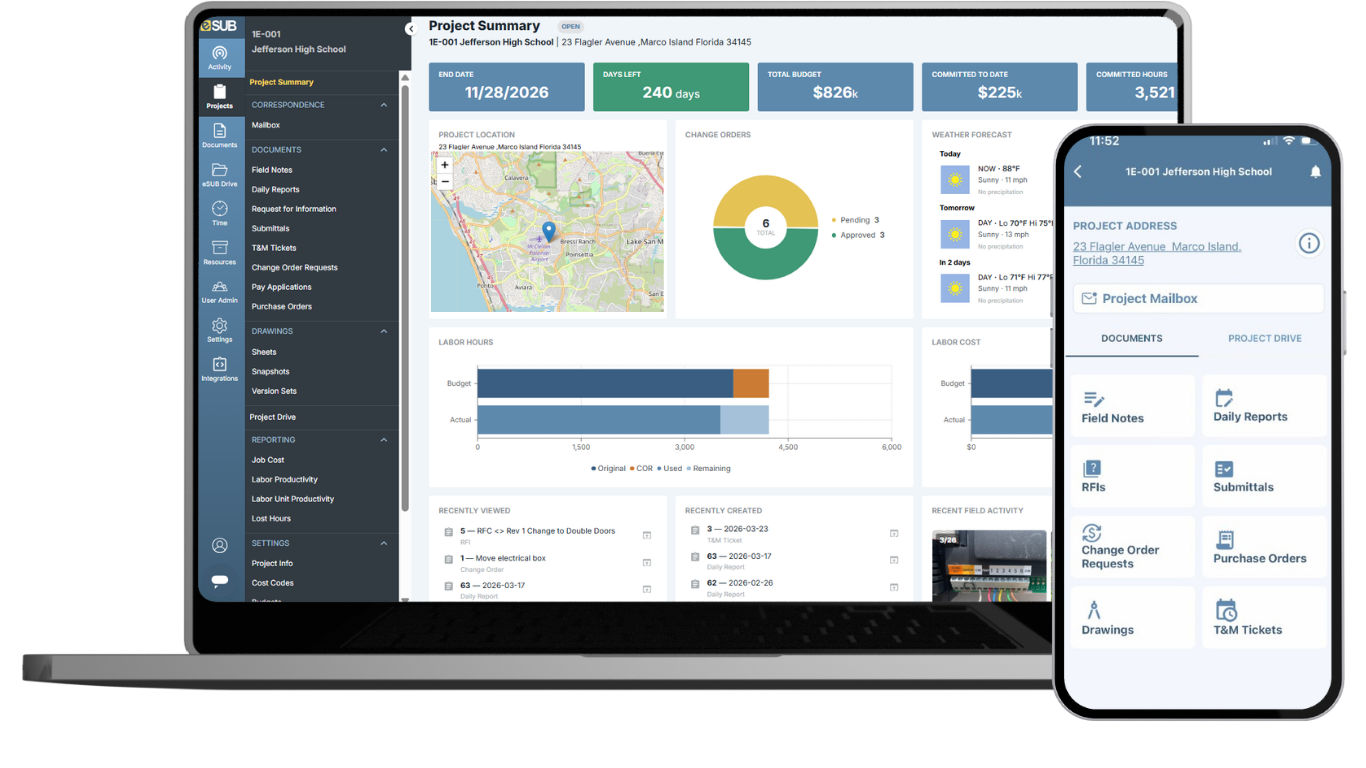
Task: Click the Marco Island project address link
Action: pyautogui.click(x=1156, y=252)
